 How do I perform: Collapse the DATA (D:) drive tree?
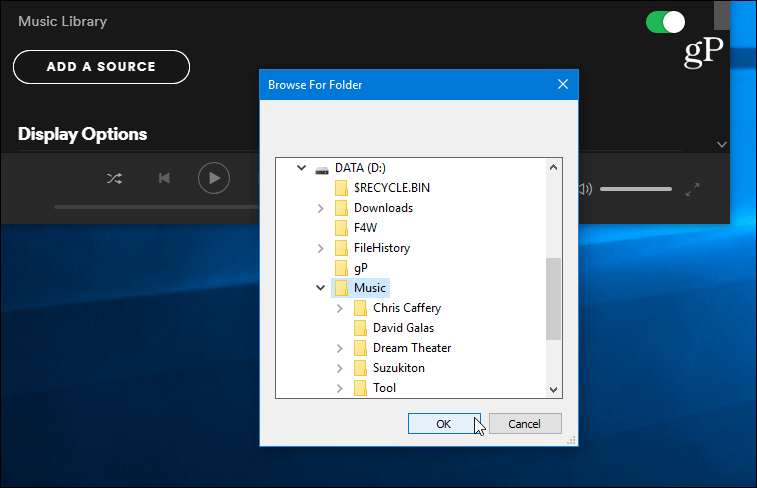click(301, 168)
